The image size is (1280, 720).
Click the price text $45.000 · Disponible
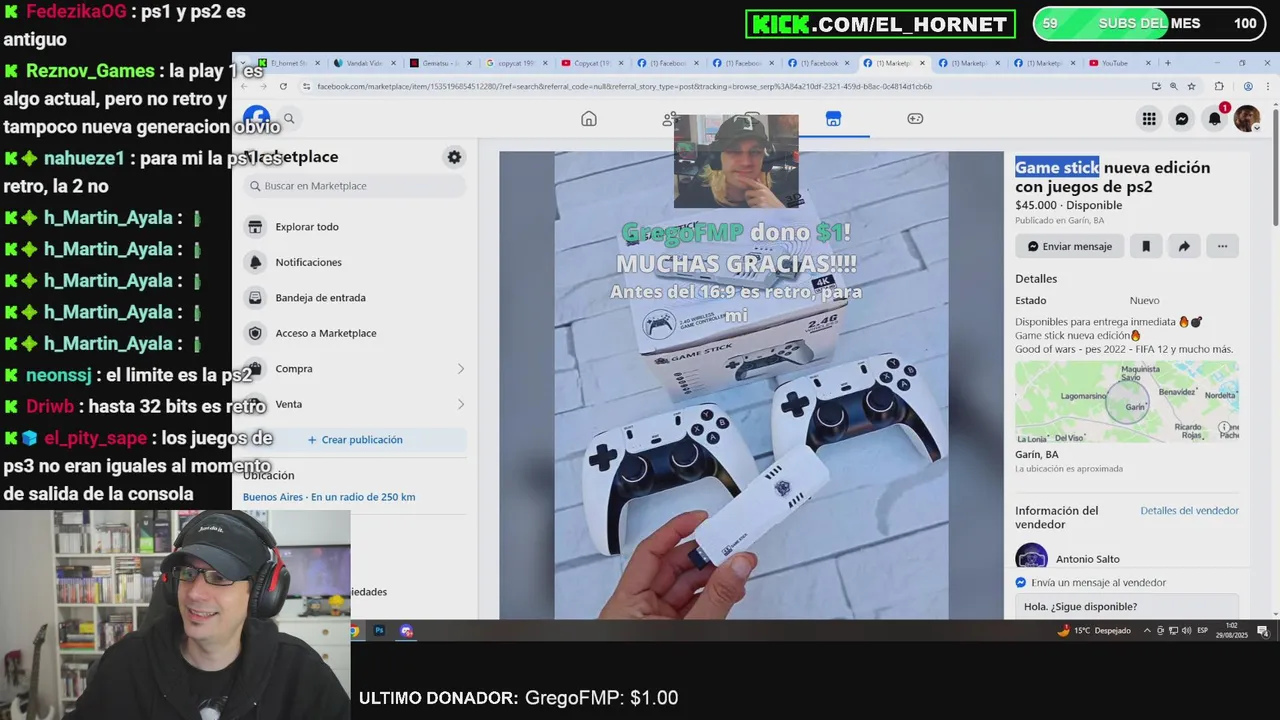click(x=1068, y=205)
